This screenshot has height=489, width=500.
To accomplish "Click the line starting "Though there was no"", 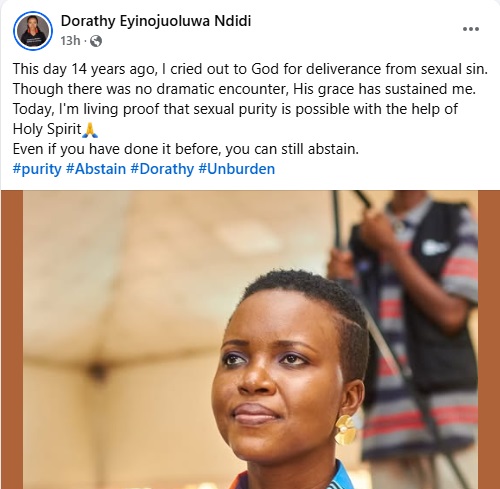I will (x=244, y=89).
